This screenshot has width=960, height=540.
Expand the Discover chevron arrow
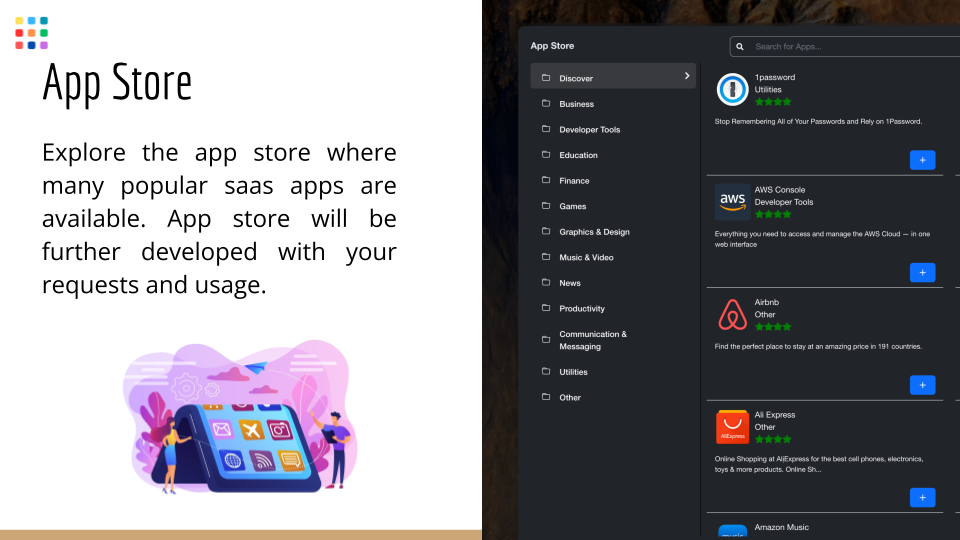tap(687, 76)
